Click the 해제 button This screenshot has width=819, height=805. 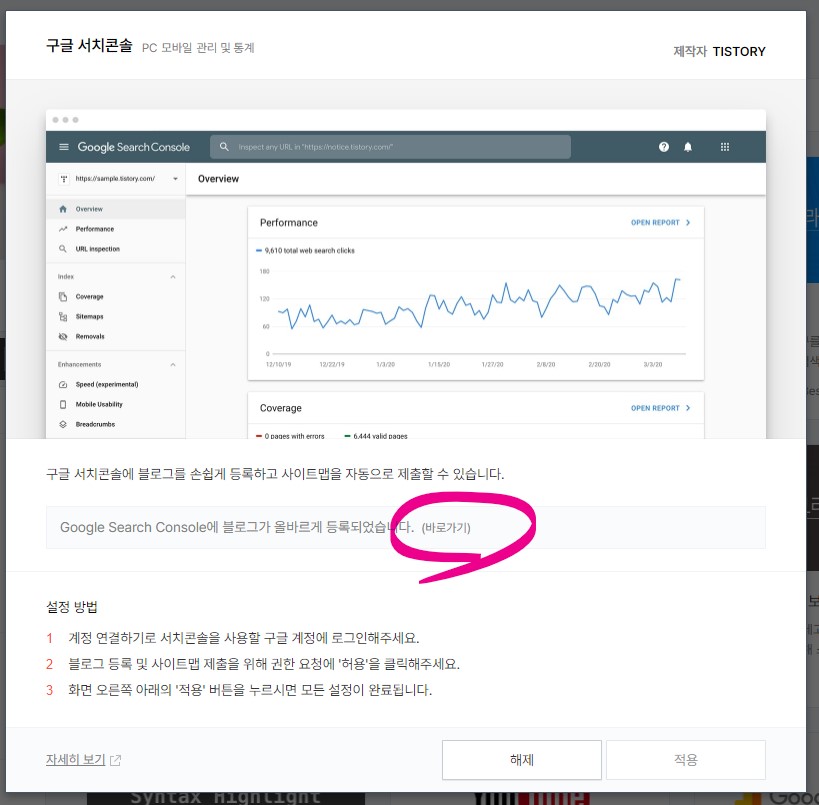[x=521, y=760]
